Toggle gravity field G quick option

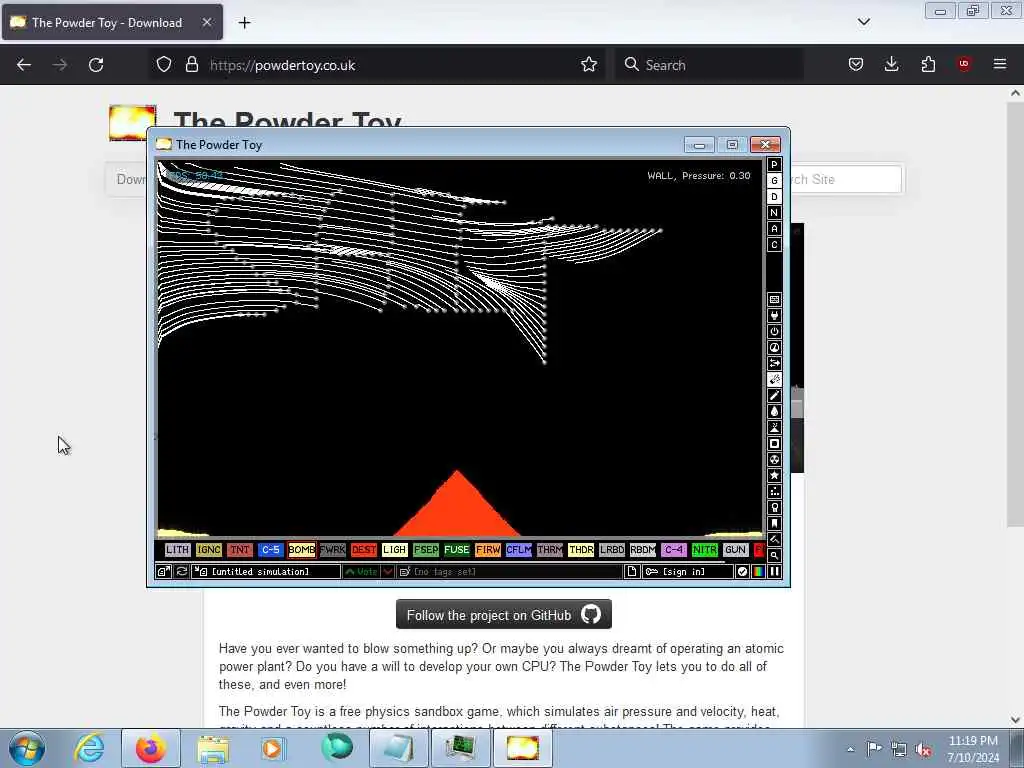point(774,181)
